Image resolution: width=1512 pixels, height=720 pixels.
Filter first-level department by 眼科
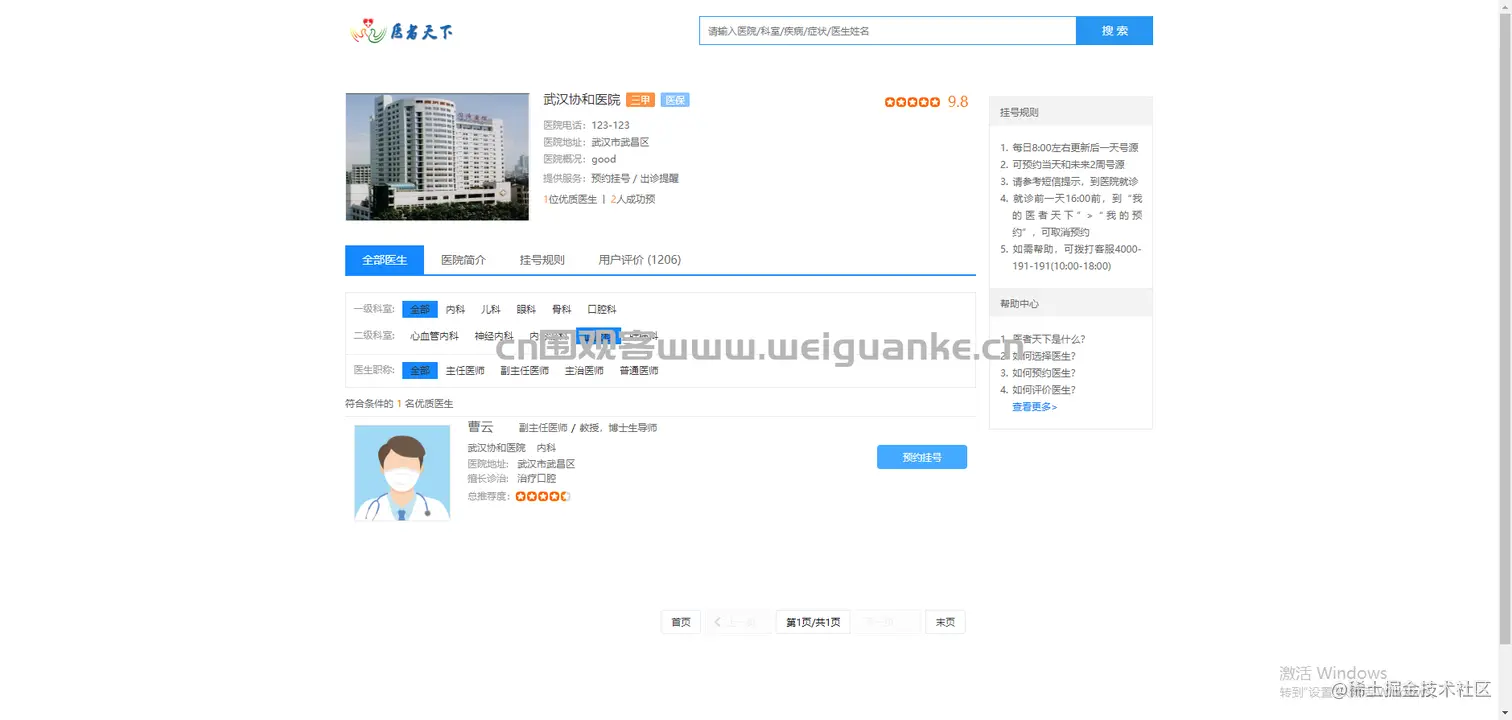(x=526, y=310)
